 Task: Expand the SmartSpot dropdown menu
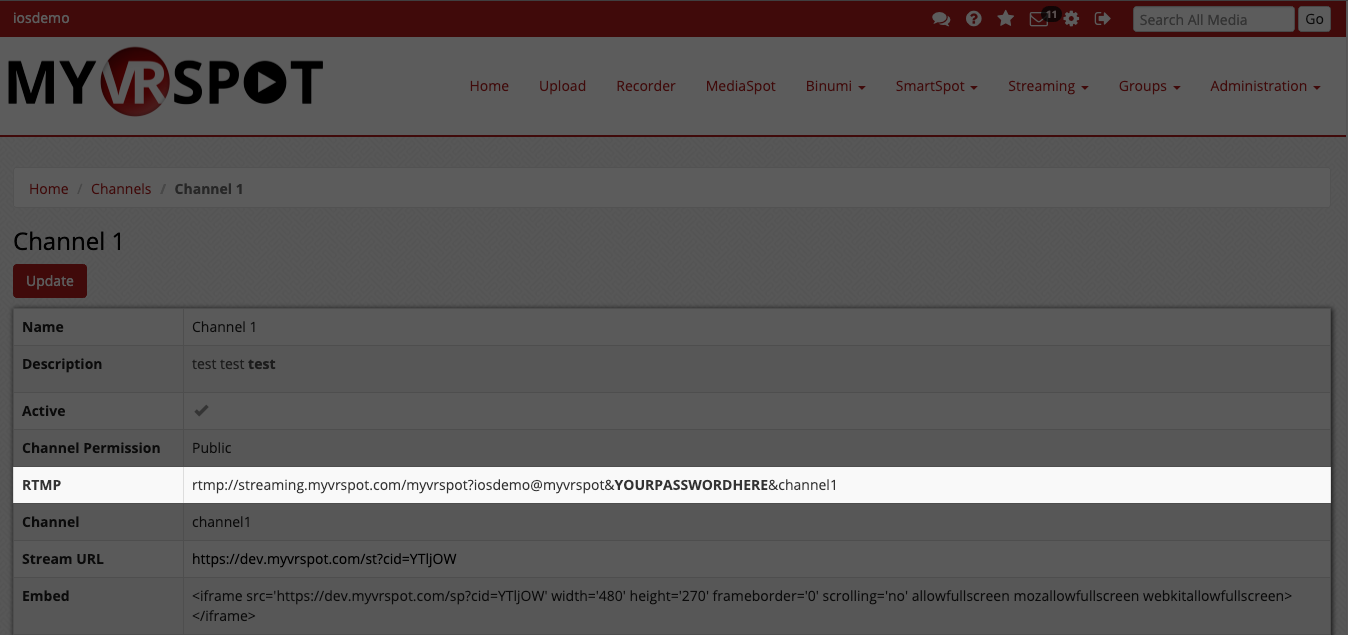click(x=937, y=86)
